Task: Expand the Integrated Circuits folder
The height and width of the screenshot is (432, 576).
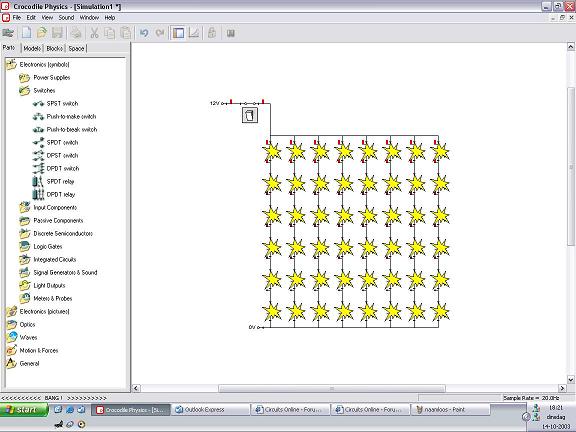Action: (x=25, y=259)
